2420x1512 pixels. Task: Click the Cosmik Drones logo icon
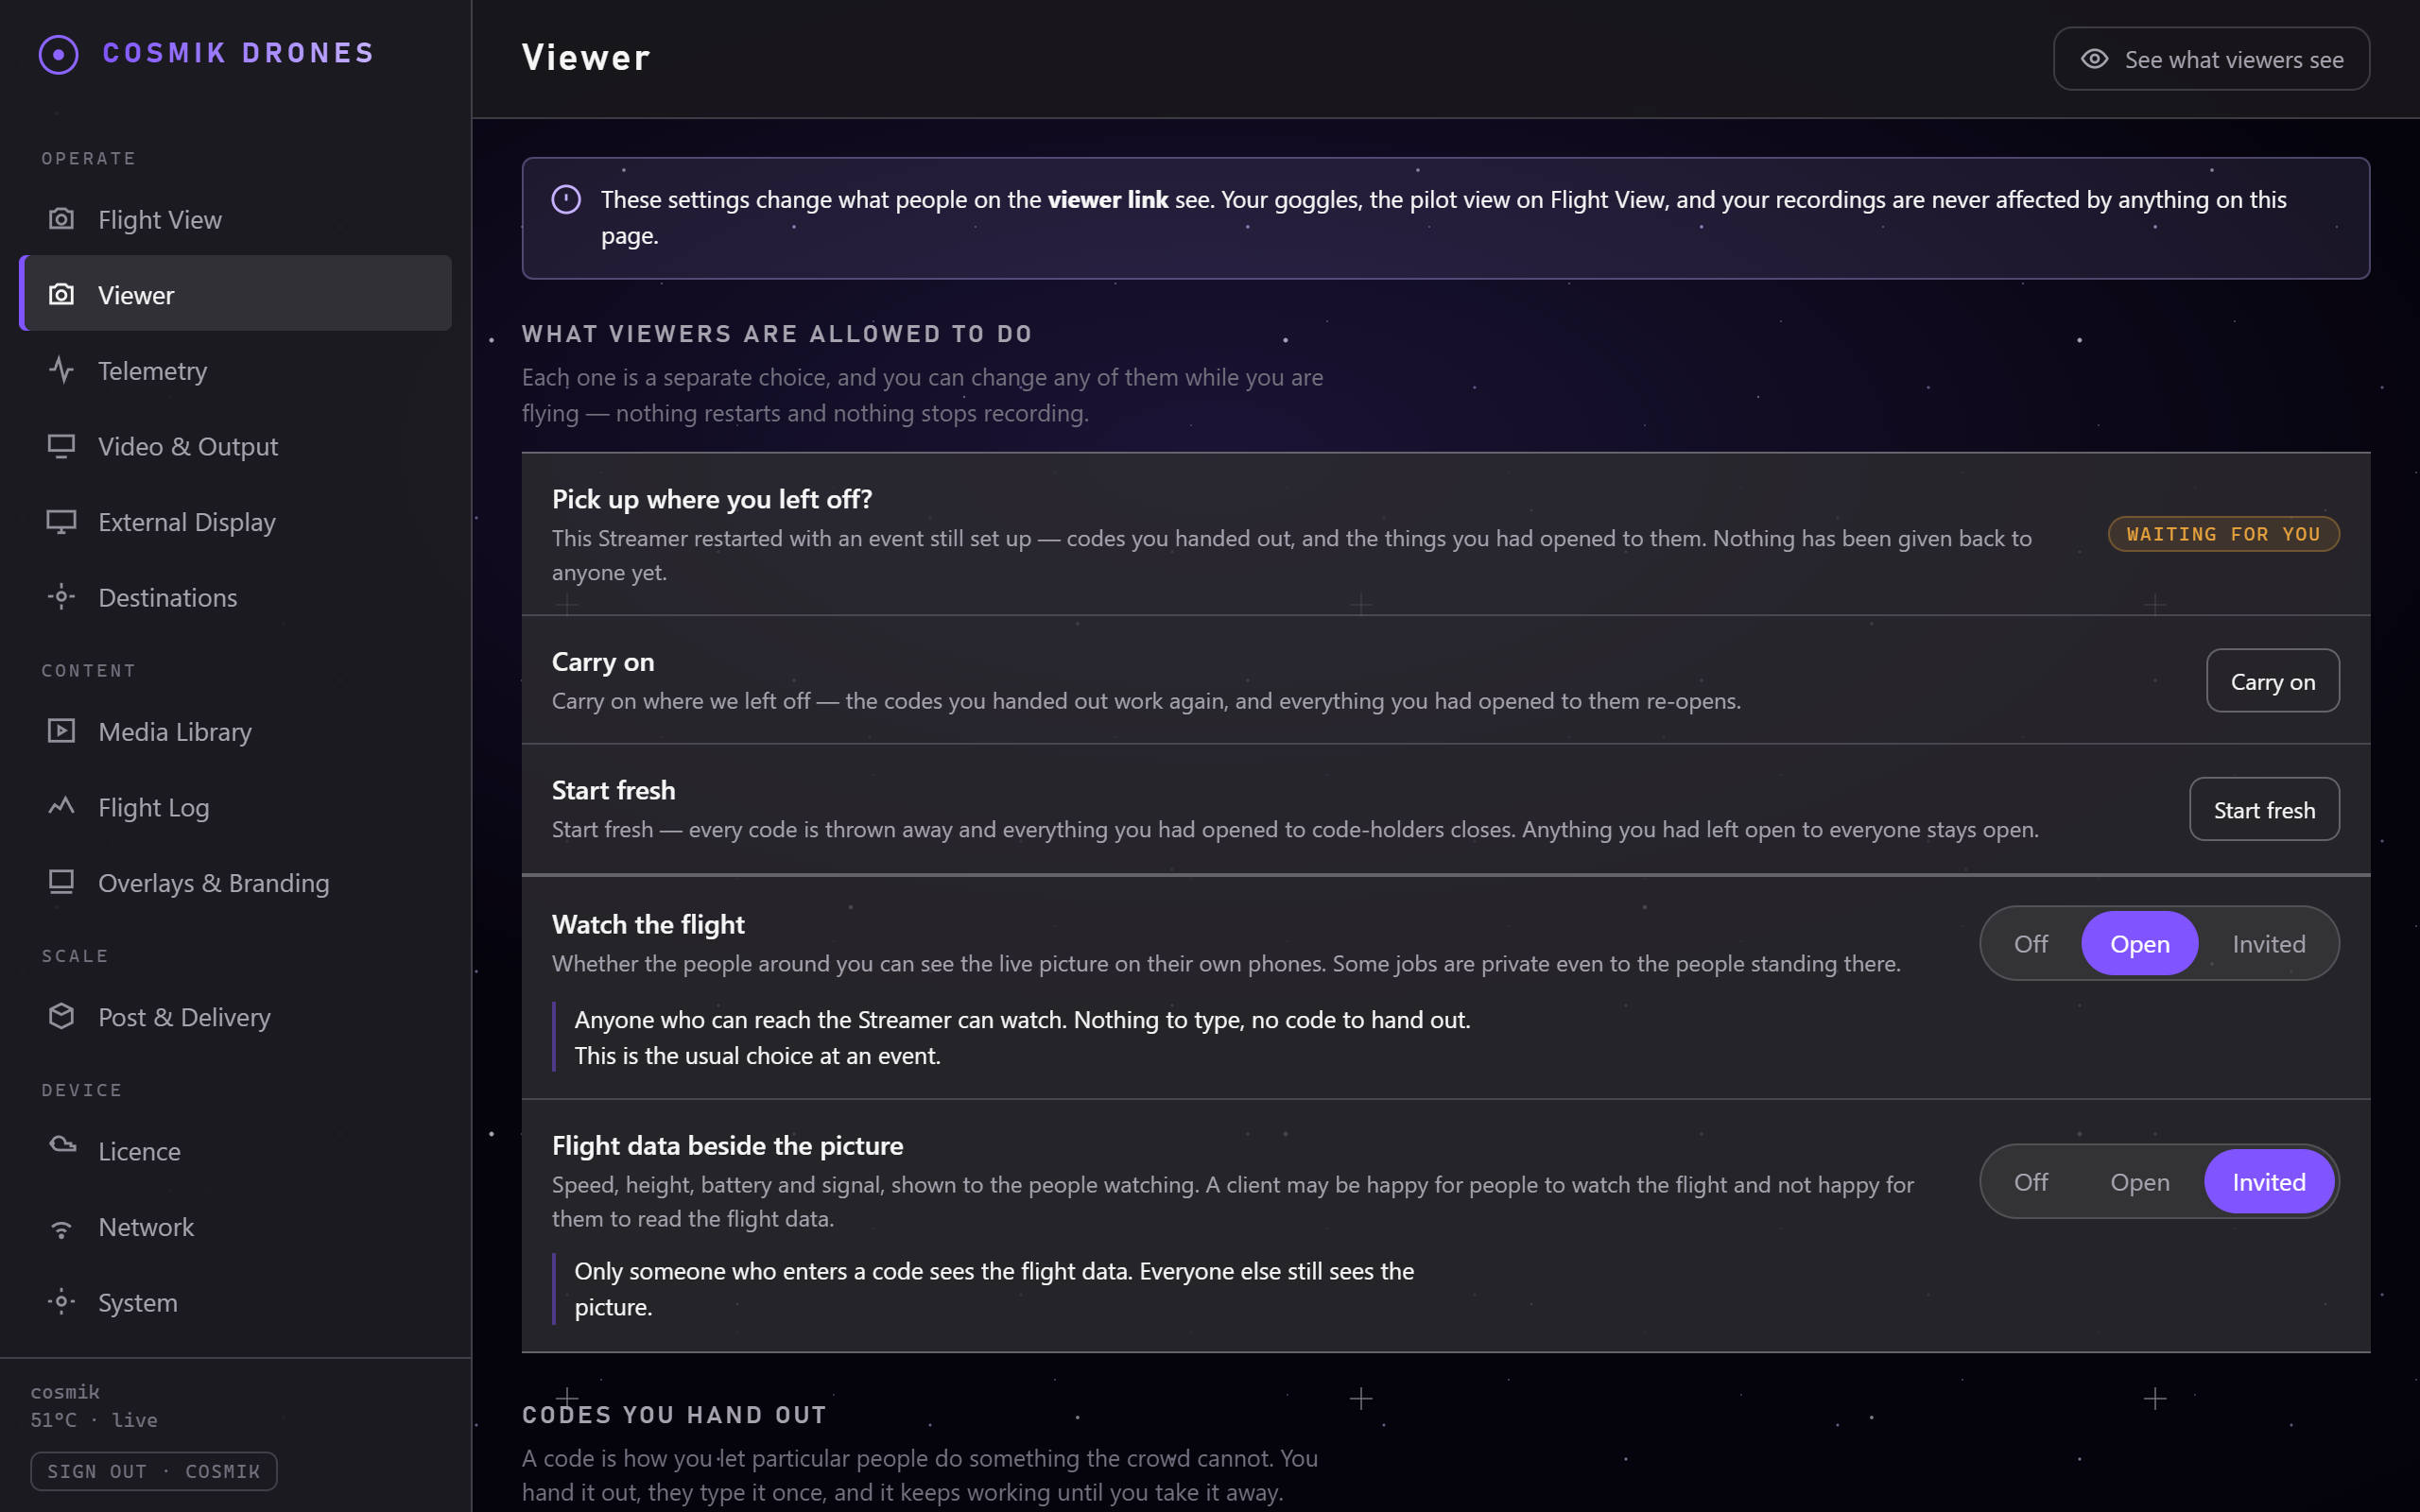59,54
